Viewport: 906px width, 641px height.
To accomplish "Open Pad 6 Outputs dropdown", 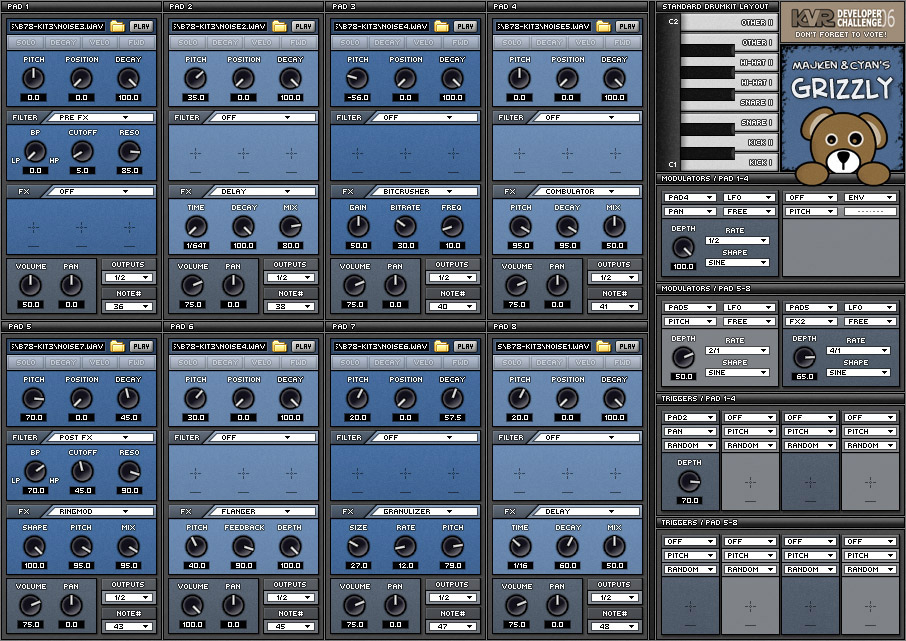I will pyautogui.click(x=290, y=598).
